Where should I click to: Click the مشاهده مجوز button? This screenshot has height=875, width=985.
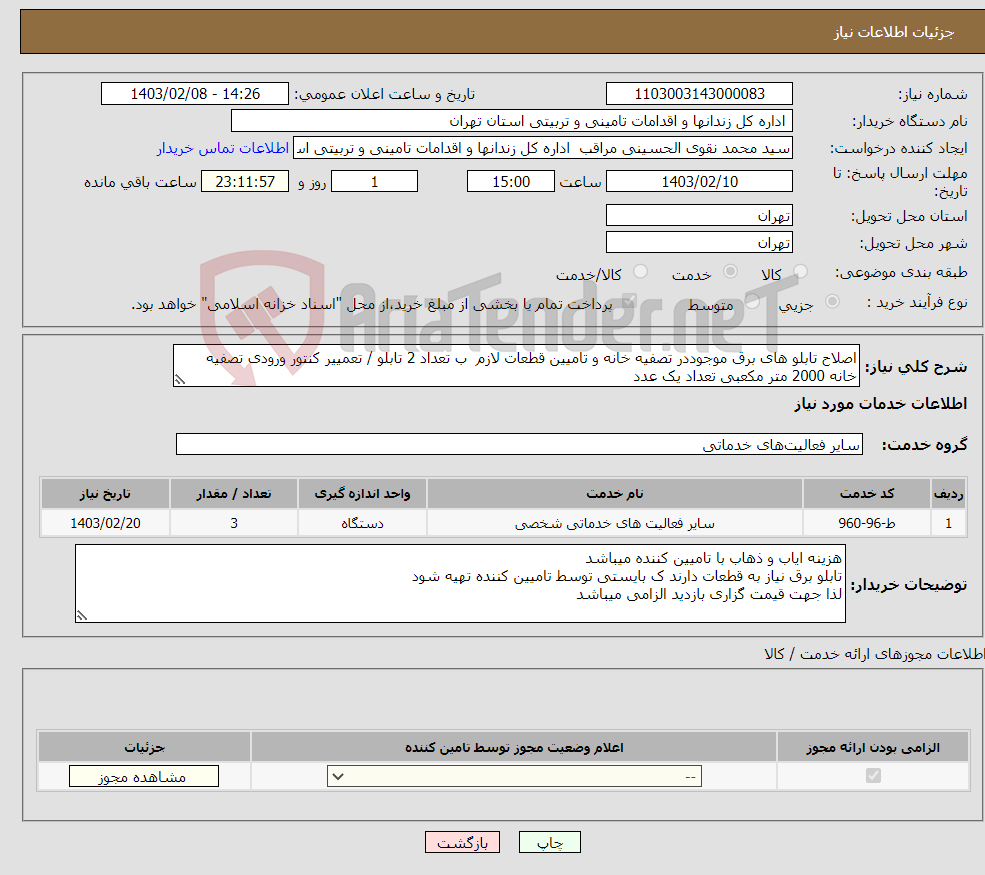144,776
